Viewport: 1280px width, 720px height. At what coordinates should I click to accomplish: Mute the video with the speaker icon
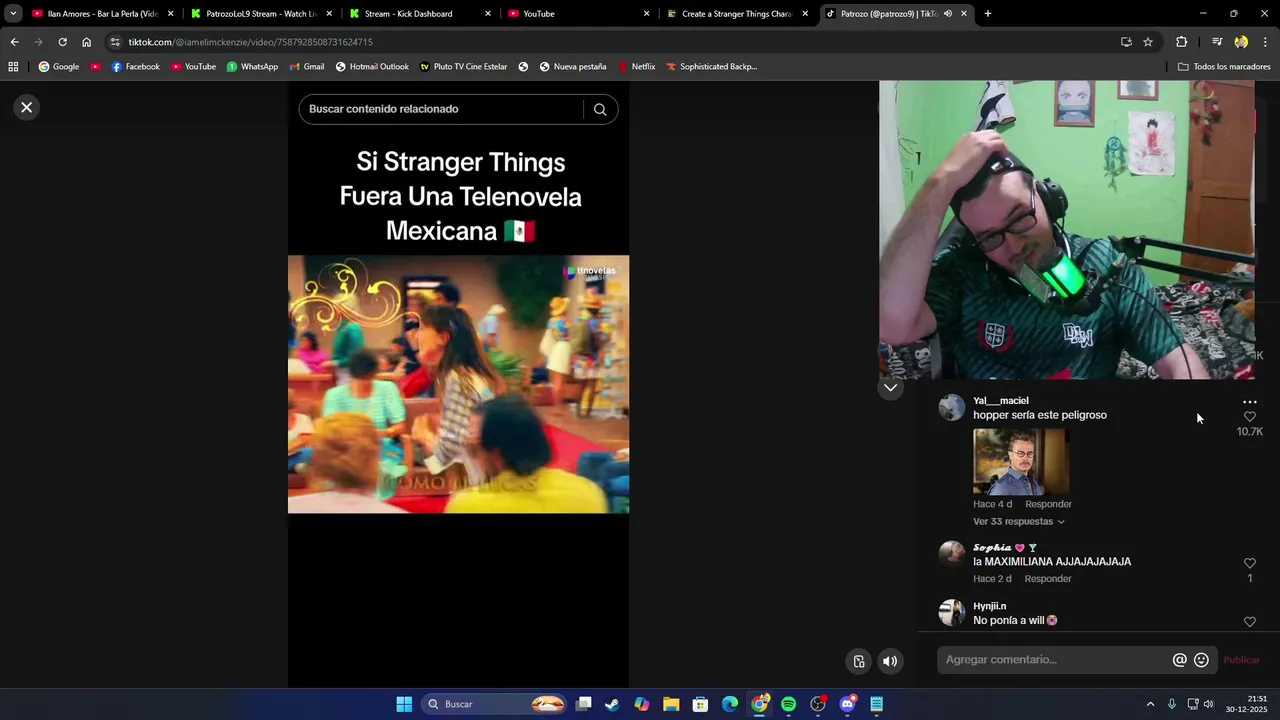pos(890,661)
